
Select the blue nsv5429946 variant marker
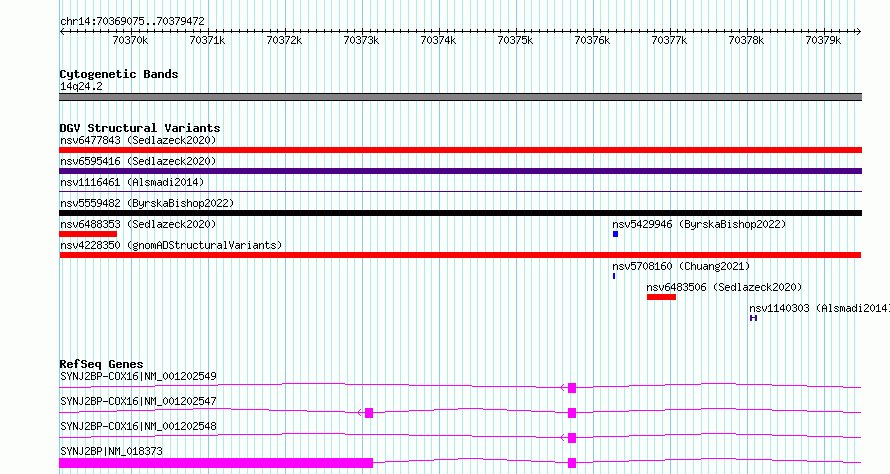(x=615, y=234)
